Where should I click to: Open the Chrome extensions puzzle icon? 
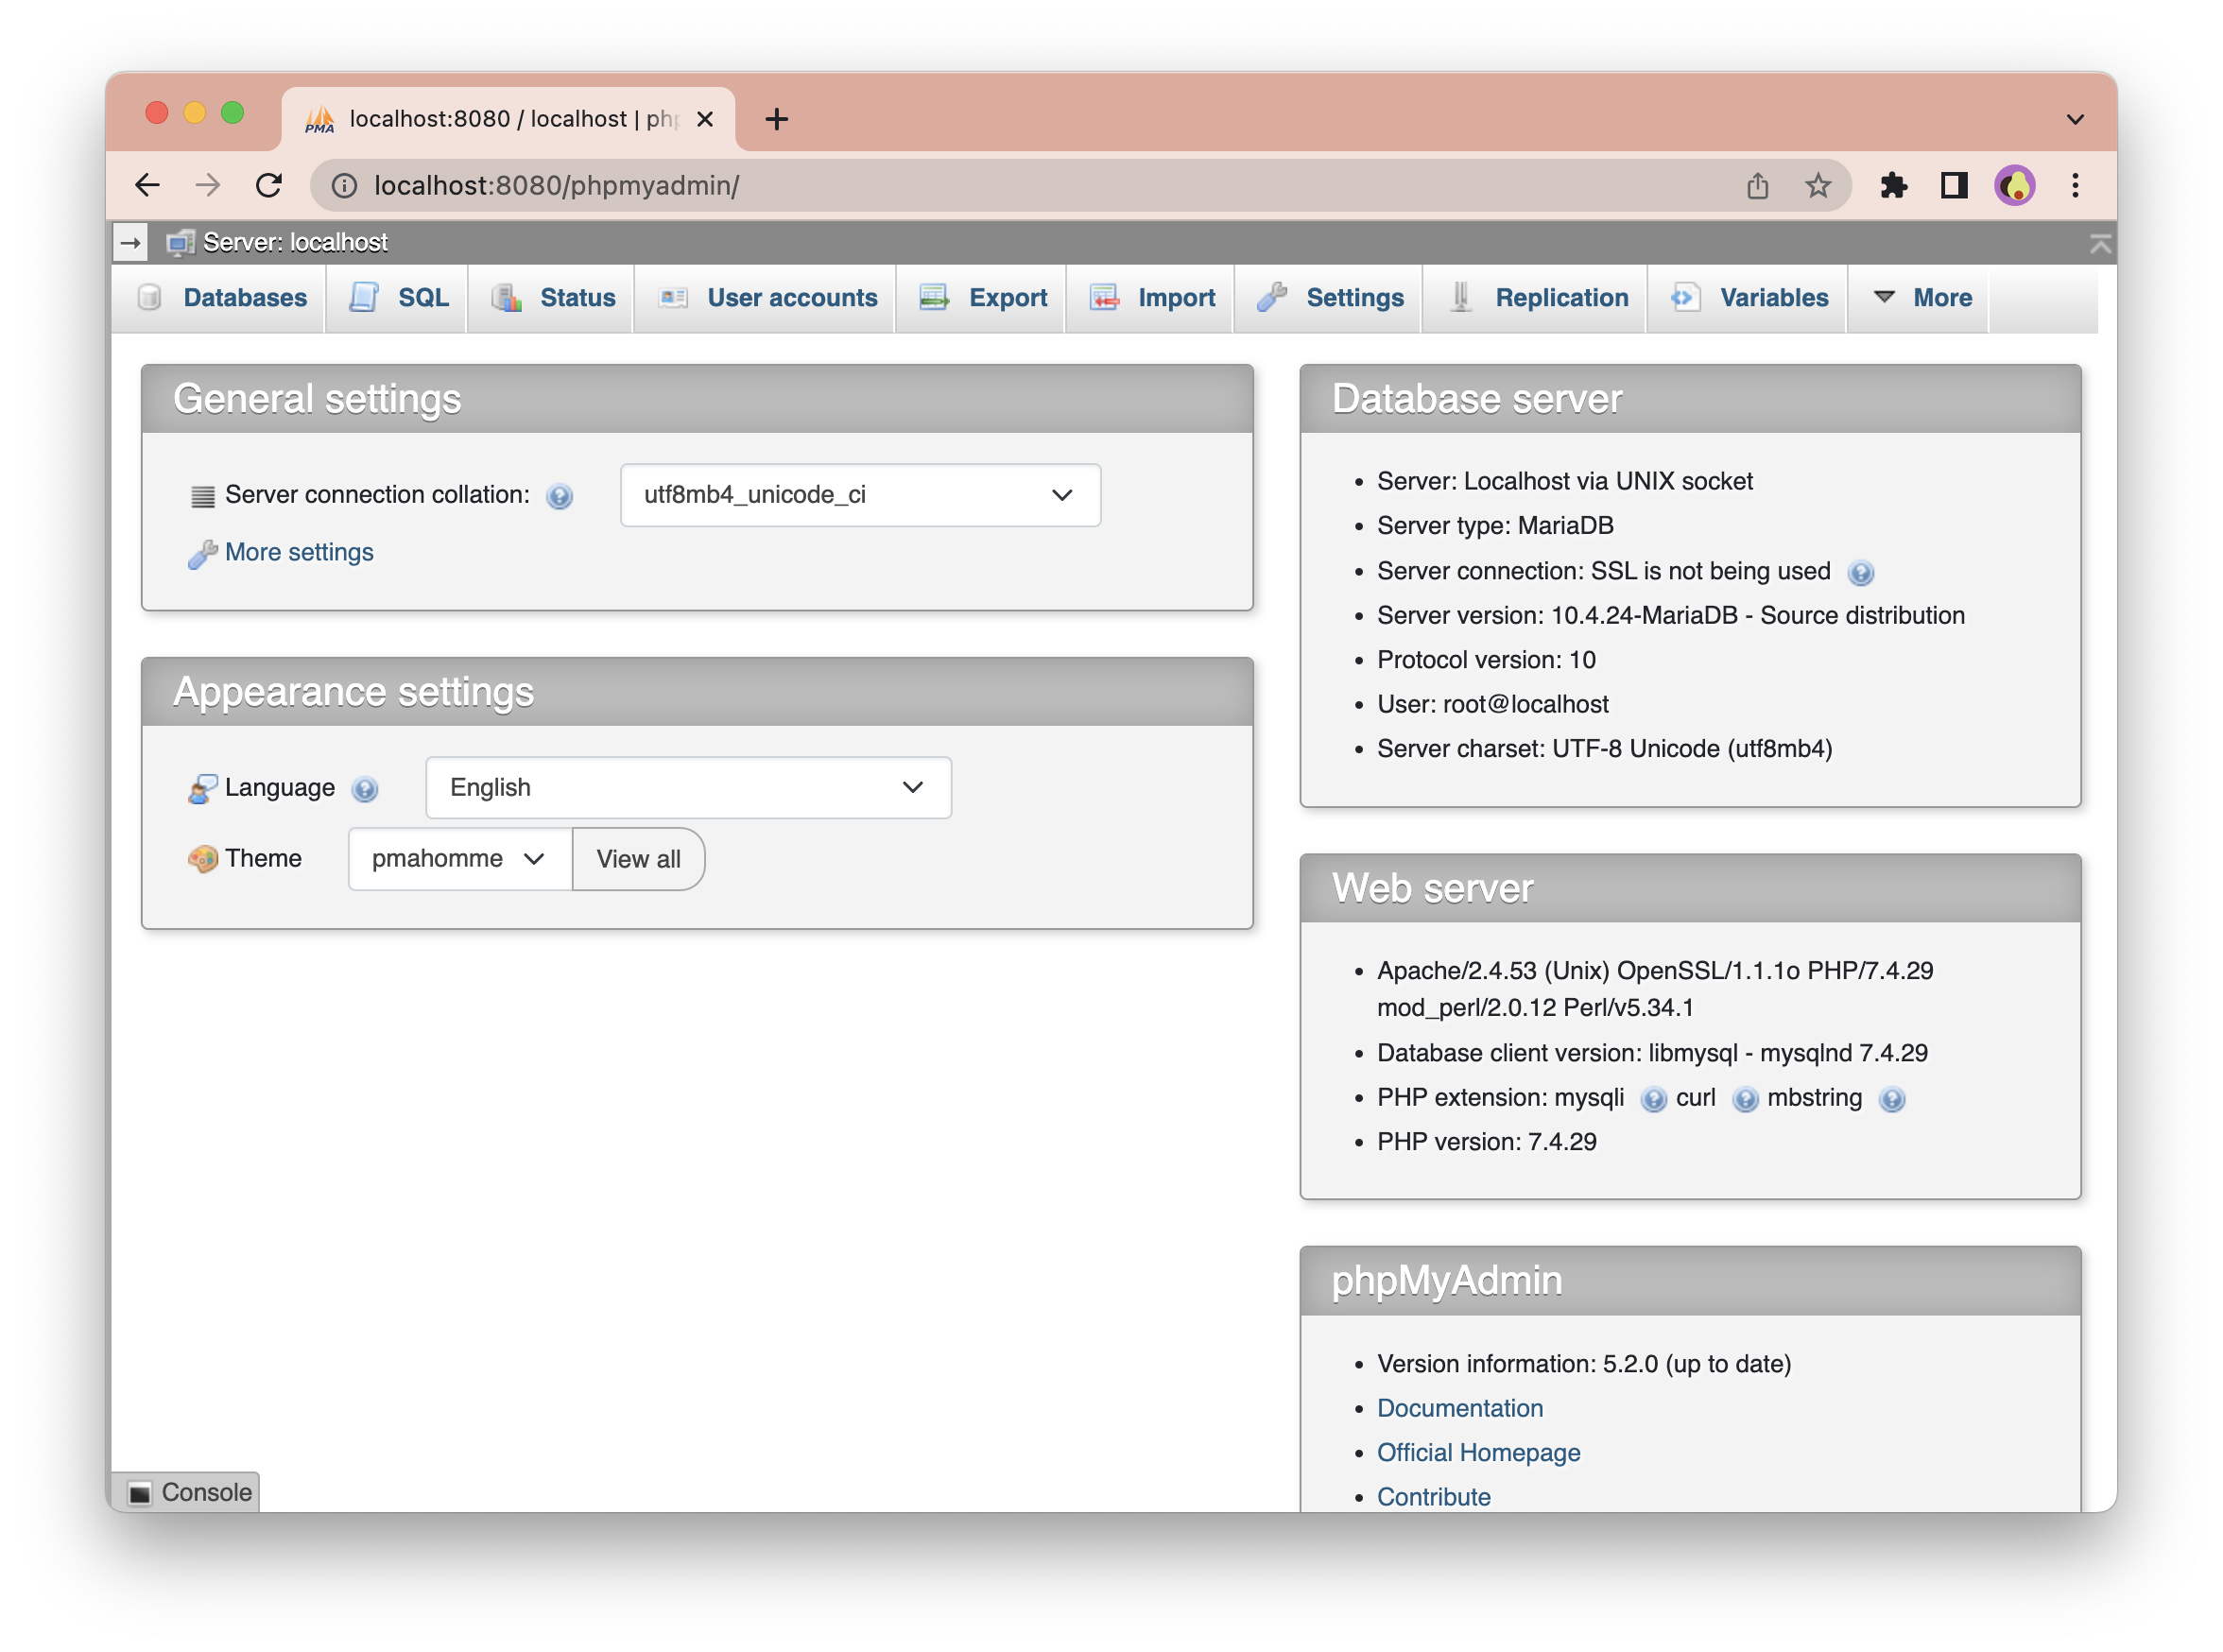tap(1893, 186)
